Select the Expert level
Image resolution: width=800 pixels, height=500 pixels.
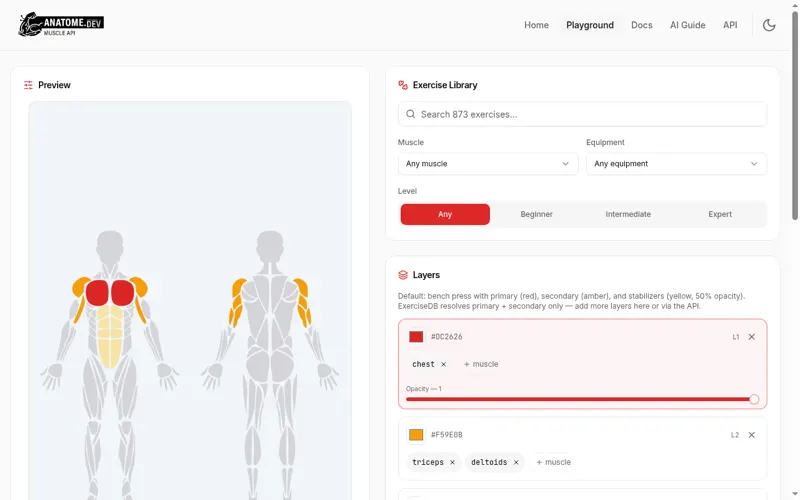pyautogui.click(x=720, y=214)
